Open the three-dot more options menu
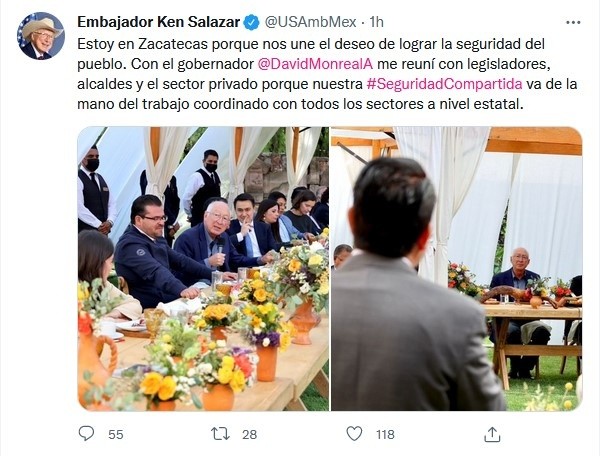The image size is (600, 456). [x=573, y=23]
